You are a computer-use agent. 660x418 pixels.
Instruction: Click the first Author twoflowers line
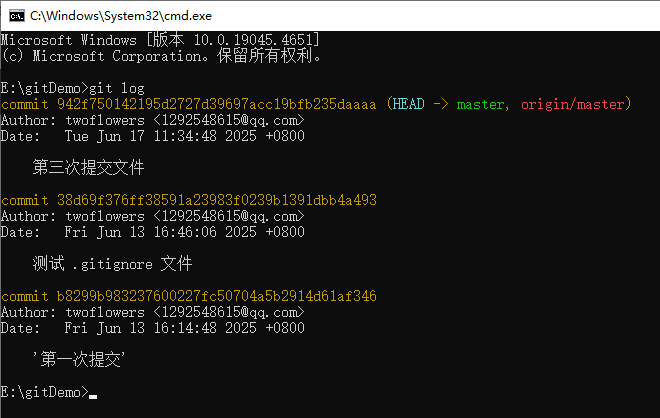[152, 120]
